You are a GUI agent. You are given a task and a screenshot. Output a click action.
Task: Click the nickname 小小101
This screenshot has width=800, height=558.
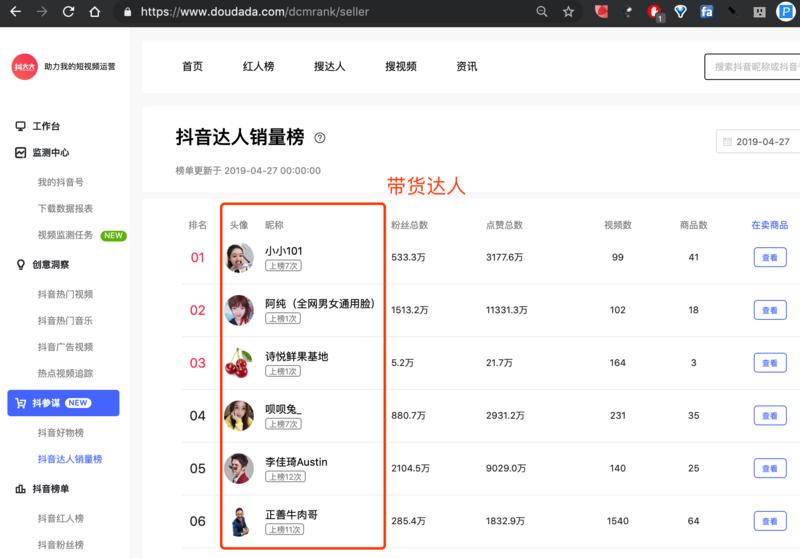coord(284,251)
